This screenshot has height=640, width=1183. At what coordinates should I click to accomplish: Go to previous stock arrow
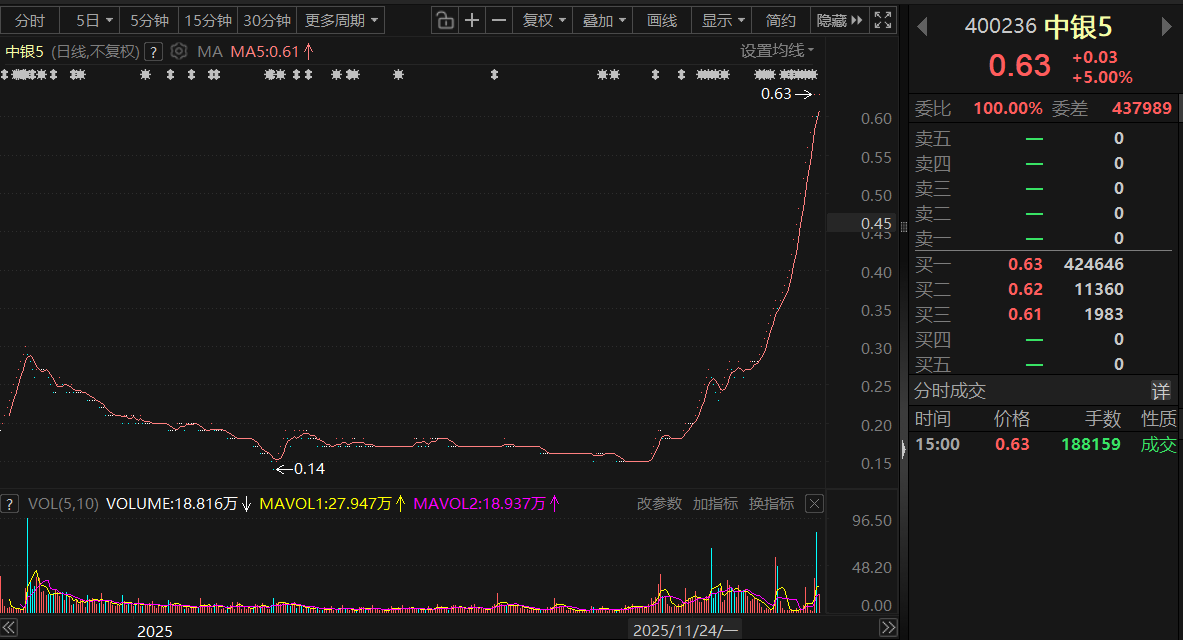921,27
